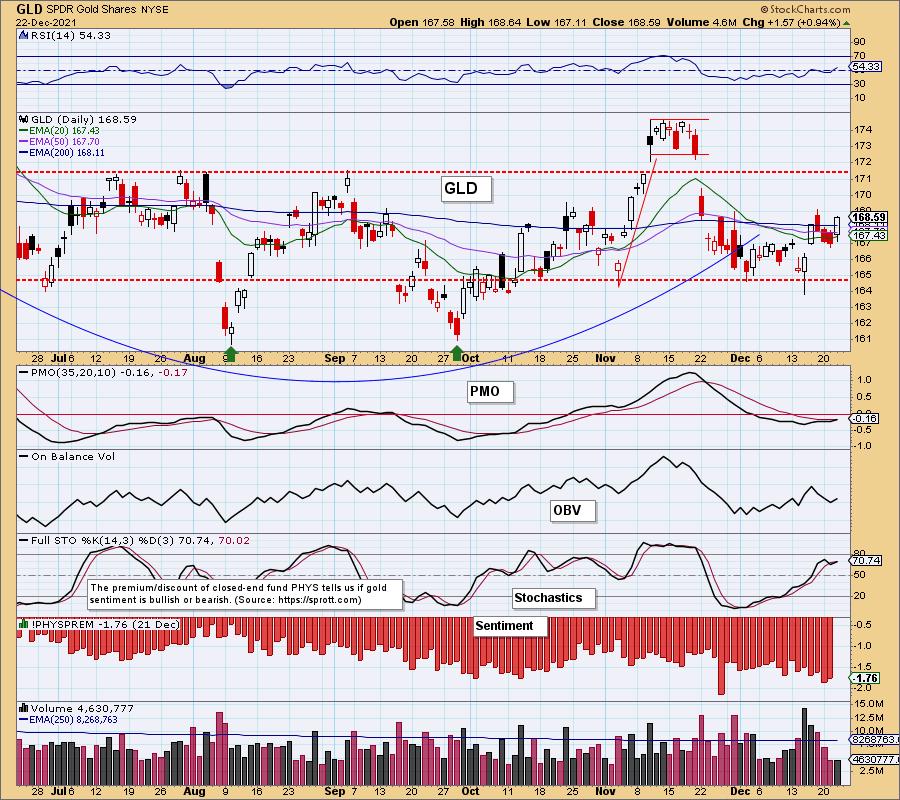Click the 12.5M volume axis label
This screenshot has height=800, width=900.
pyautogui.click(x=870, y=718)
